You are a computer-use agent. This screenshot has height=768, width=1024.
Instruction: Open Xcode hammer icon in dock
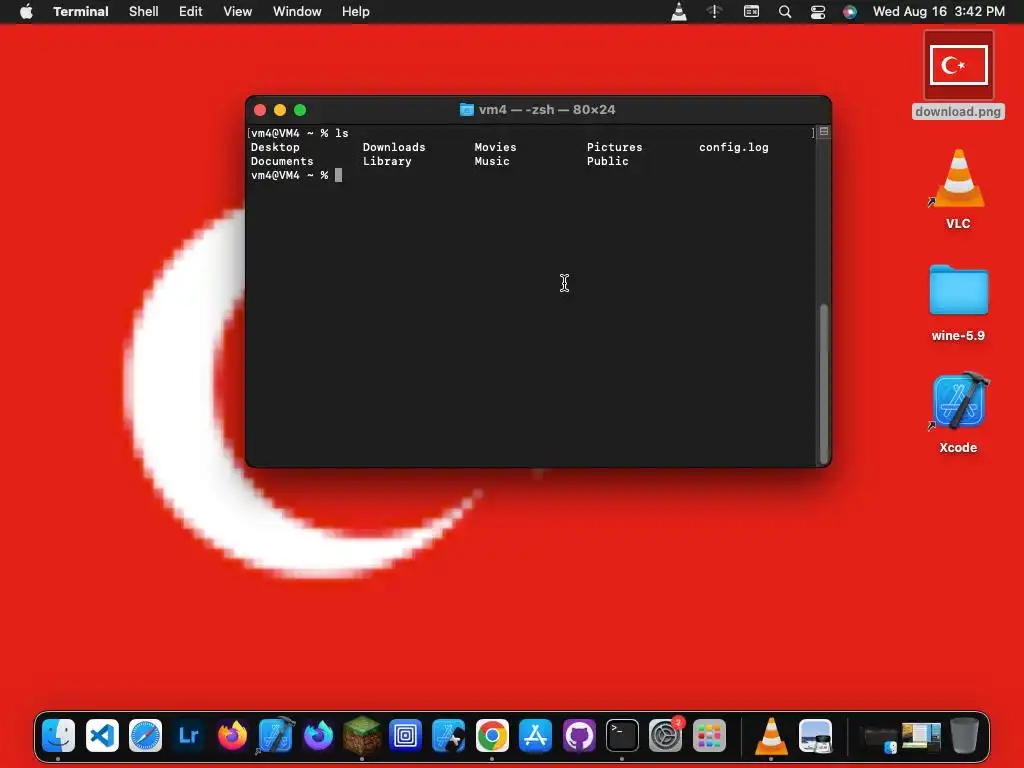(x=276, y=736)
